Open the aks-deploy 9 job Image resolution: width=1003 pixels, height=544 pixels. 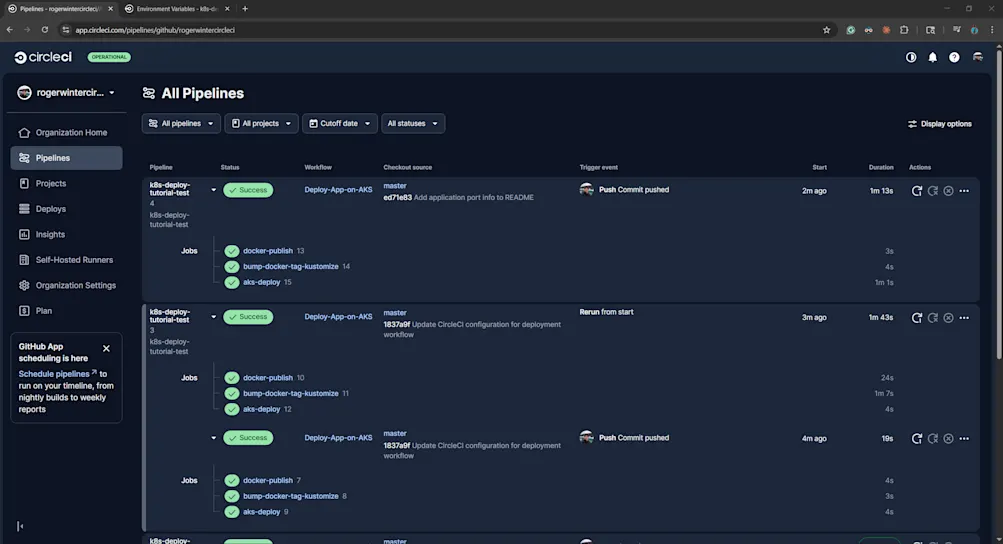click(262, 512)
